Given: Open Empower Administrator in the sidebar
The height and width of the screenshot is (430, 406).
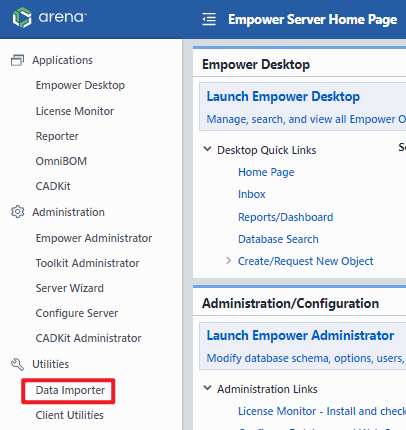Looking at the screenshot, I should 94,238.
